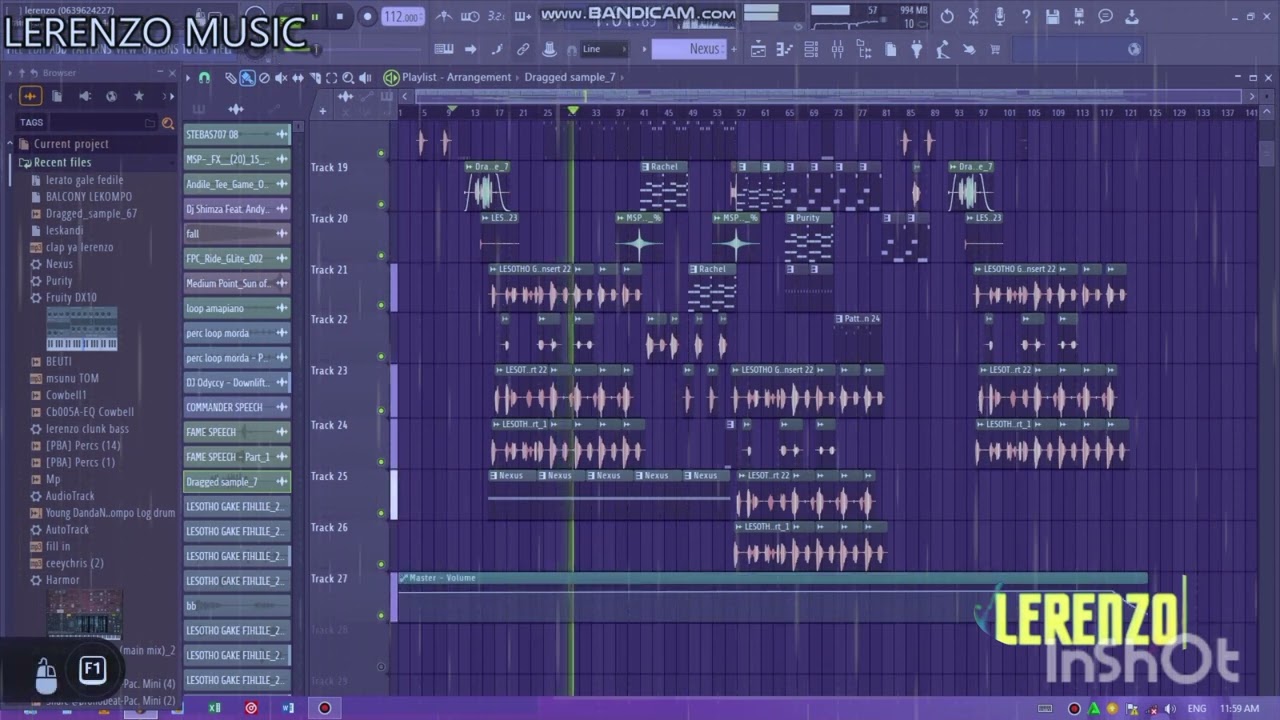Select the browser favorites star tab
1280x720 pixels.
tap(139, 96)
